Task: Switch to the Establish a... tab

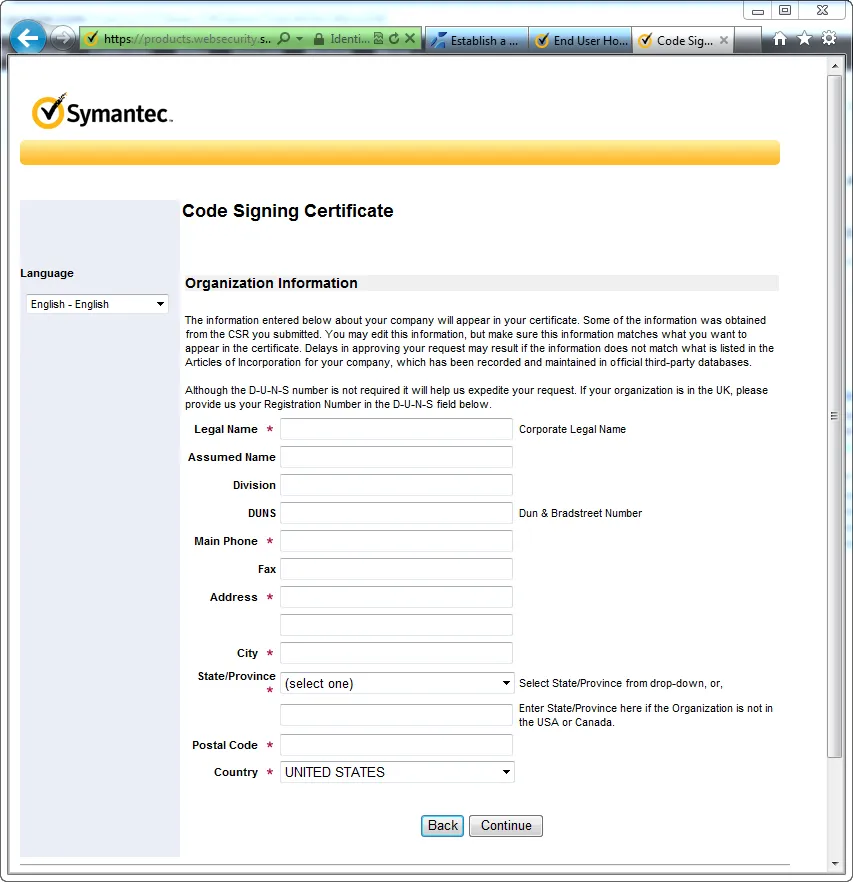Action: [x=477, y=40]
